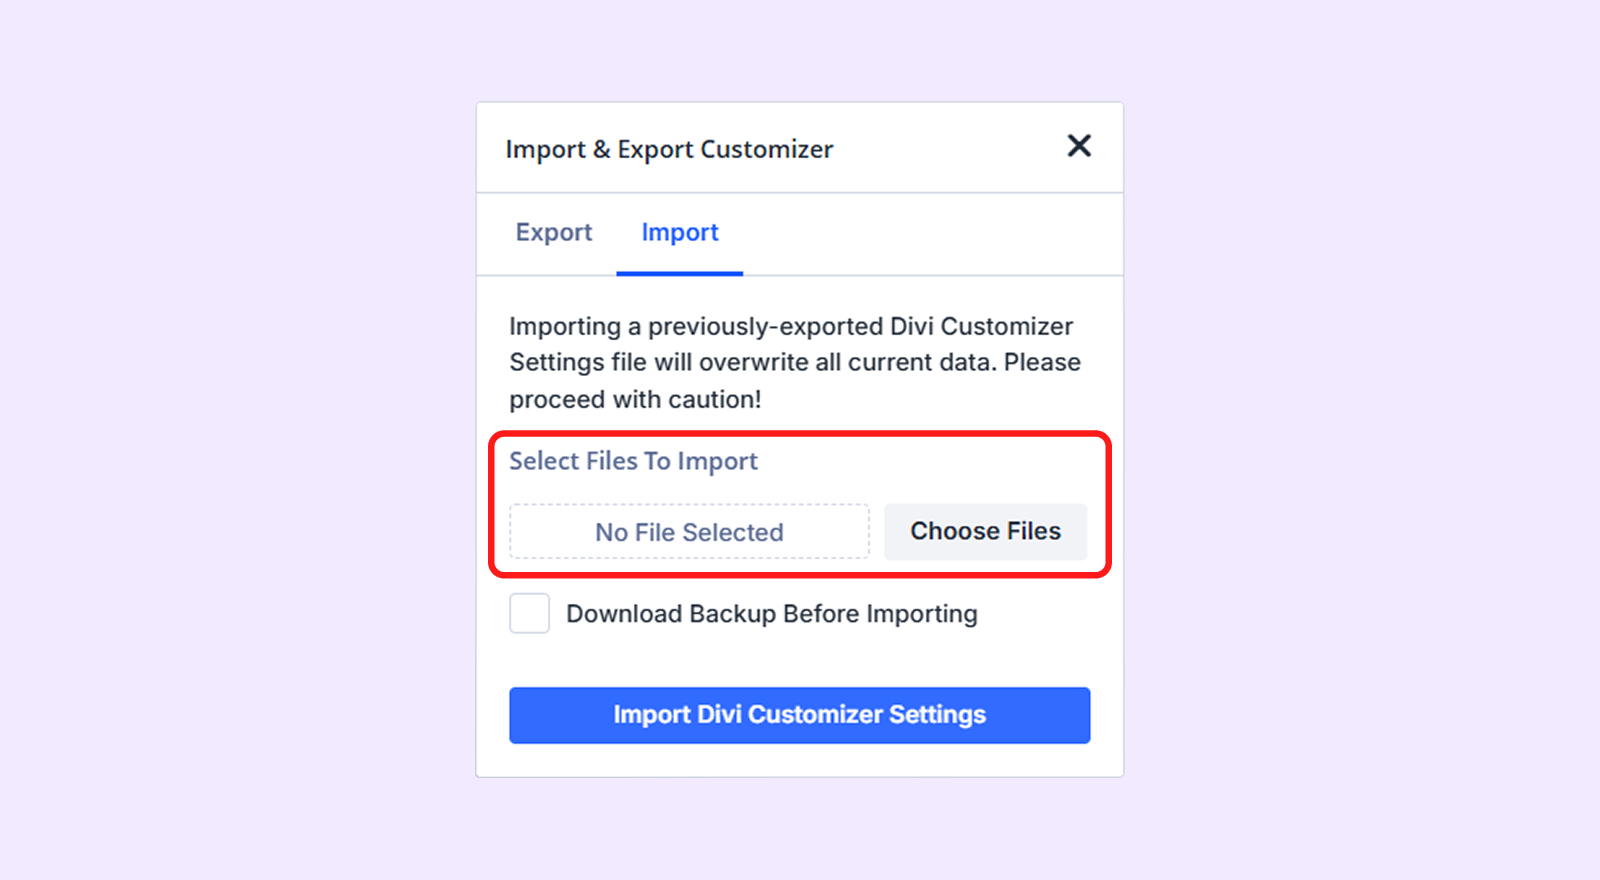The width and height of the screenshot is (1600, 880).
Task: Select the Import tab
Action: coord(680,232)
